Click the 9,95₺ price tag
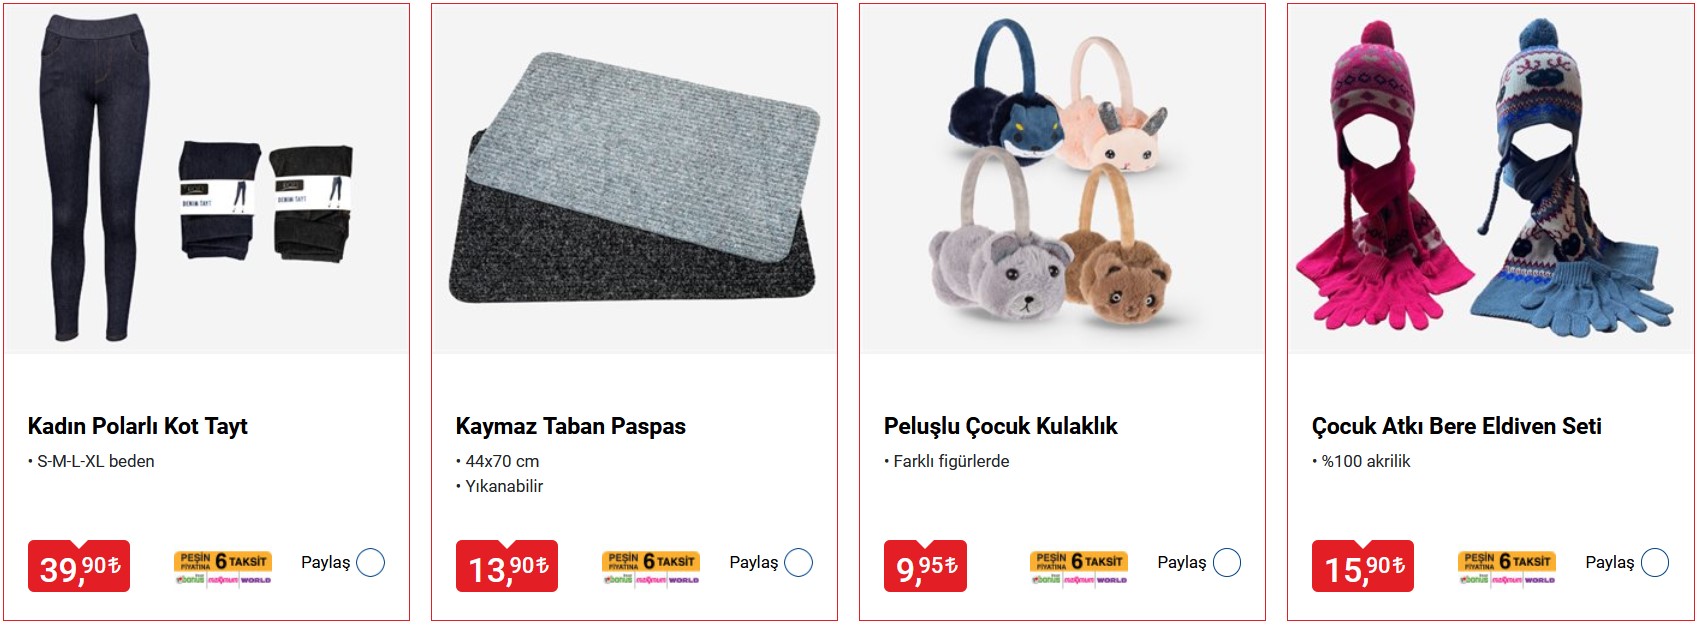This screenshot has width=1702, height=628. point(925,566)
